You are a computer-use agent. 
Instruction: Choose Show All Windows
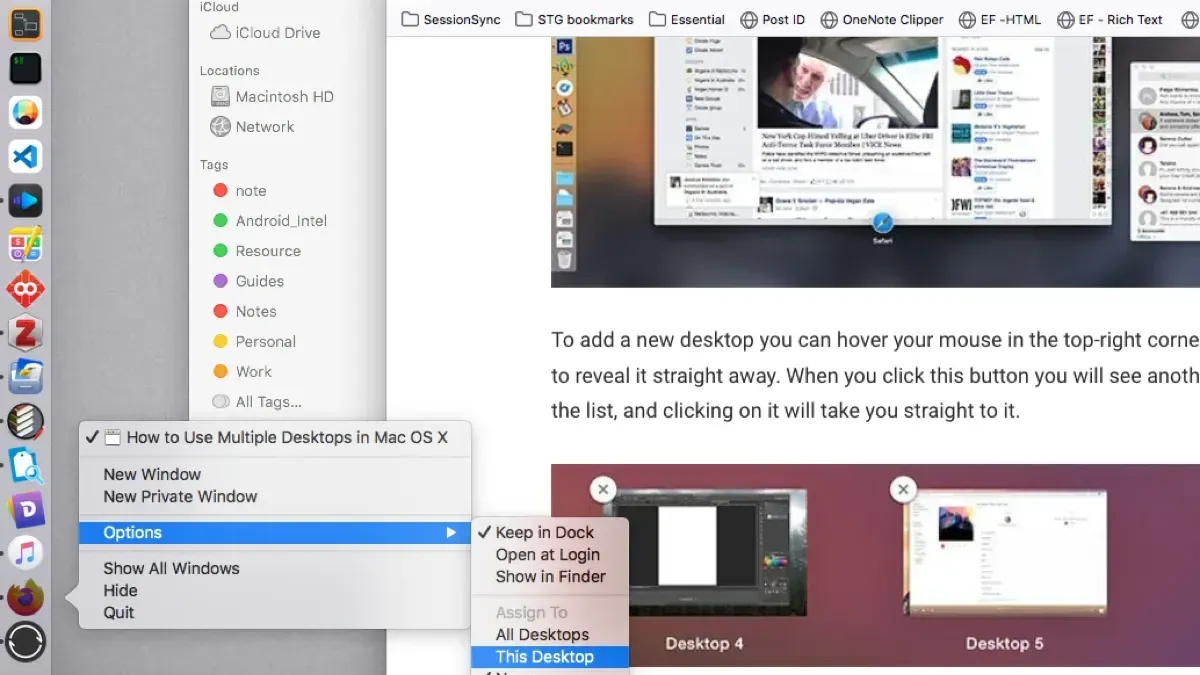[x=275, y=569]
